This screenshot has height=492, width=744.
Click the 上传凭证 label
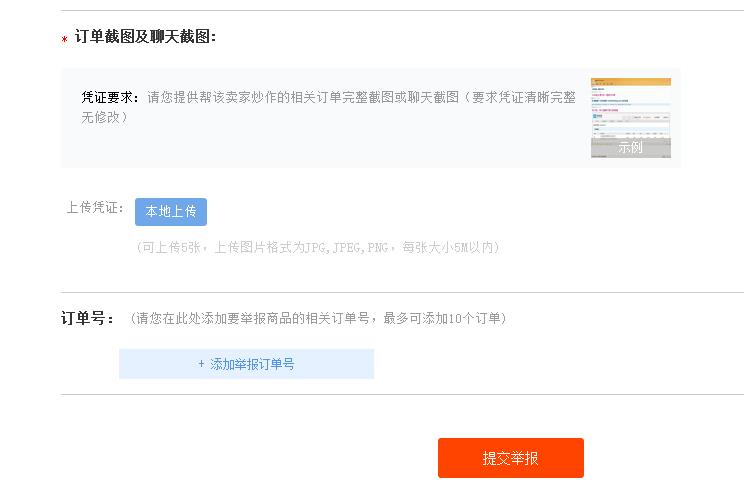point(95,207)
